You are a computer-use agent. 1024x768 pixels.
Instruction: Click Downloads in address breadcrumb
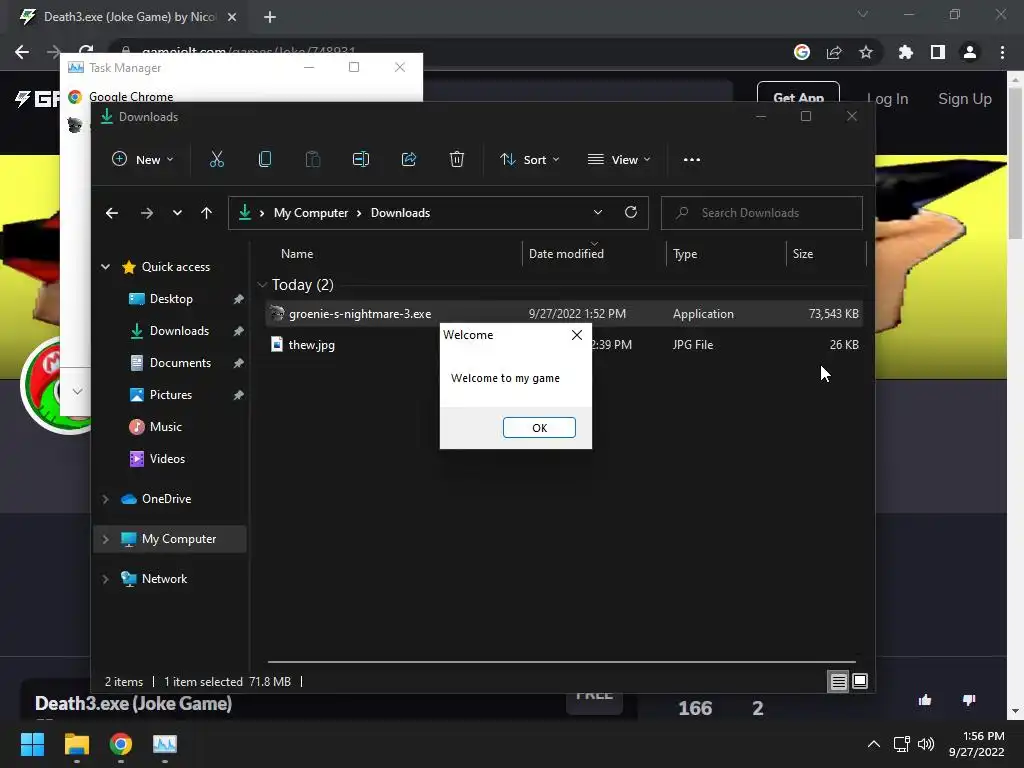pos(400,213)
